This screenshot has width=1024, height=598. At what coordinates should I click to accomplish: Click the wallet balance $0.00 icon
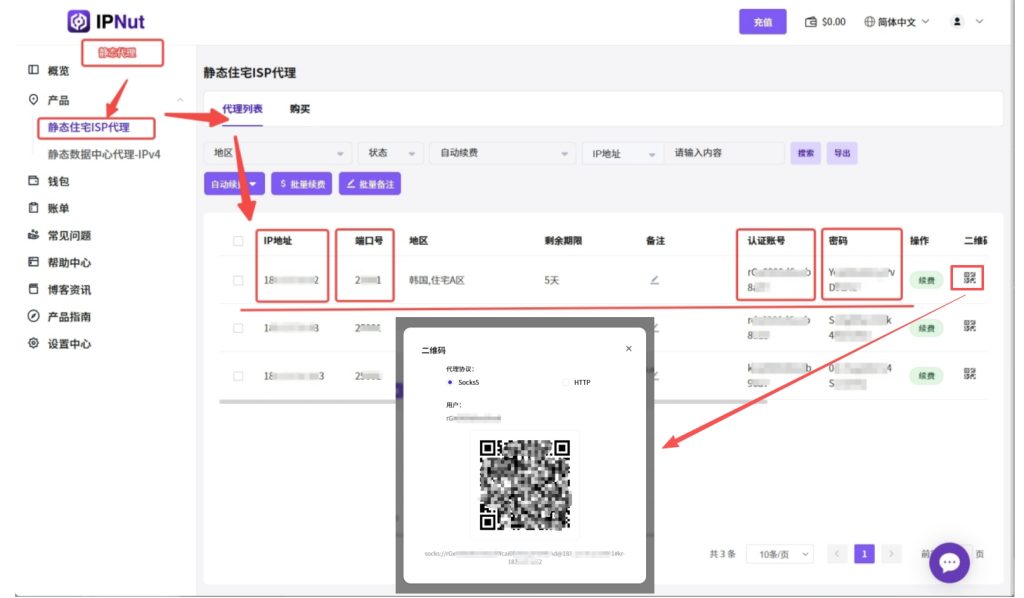click(x=812, y=22)
